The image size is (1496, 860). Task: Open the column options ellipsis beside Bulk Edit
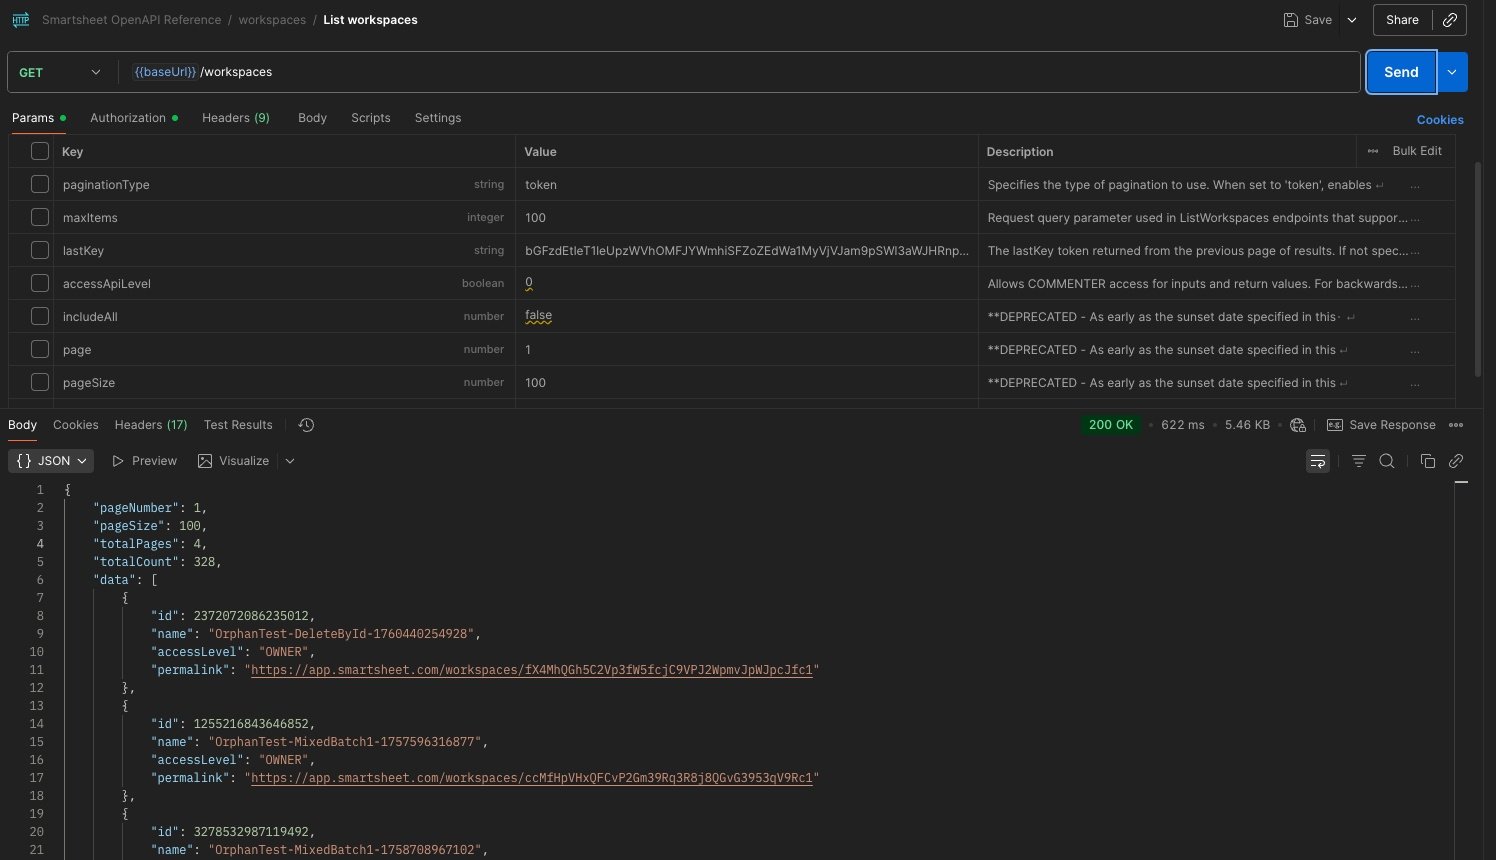[x=1373, y=151]
